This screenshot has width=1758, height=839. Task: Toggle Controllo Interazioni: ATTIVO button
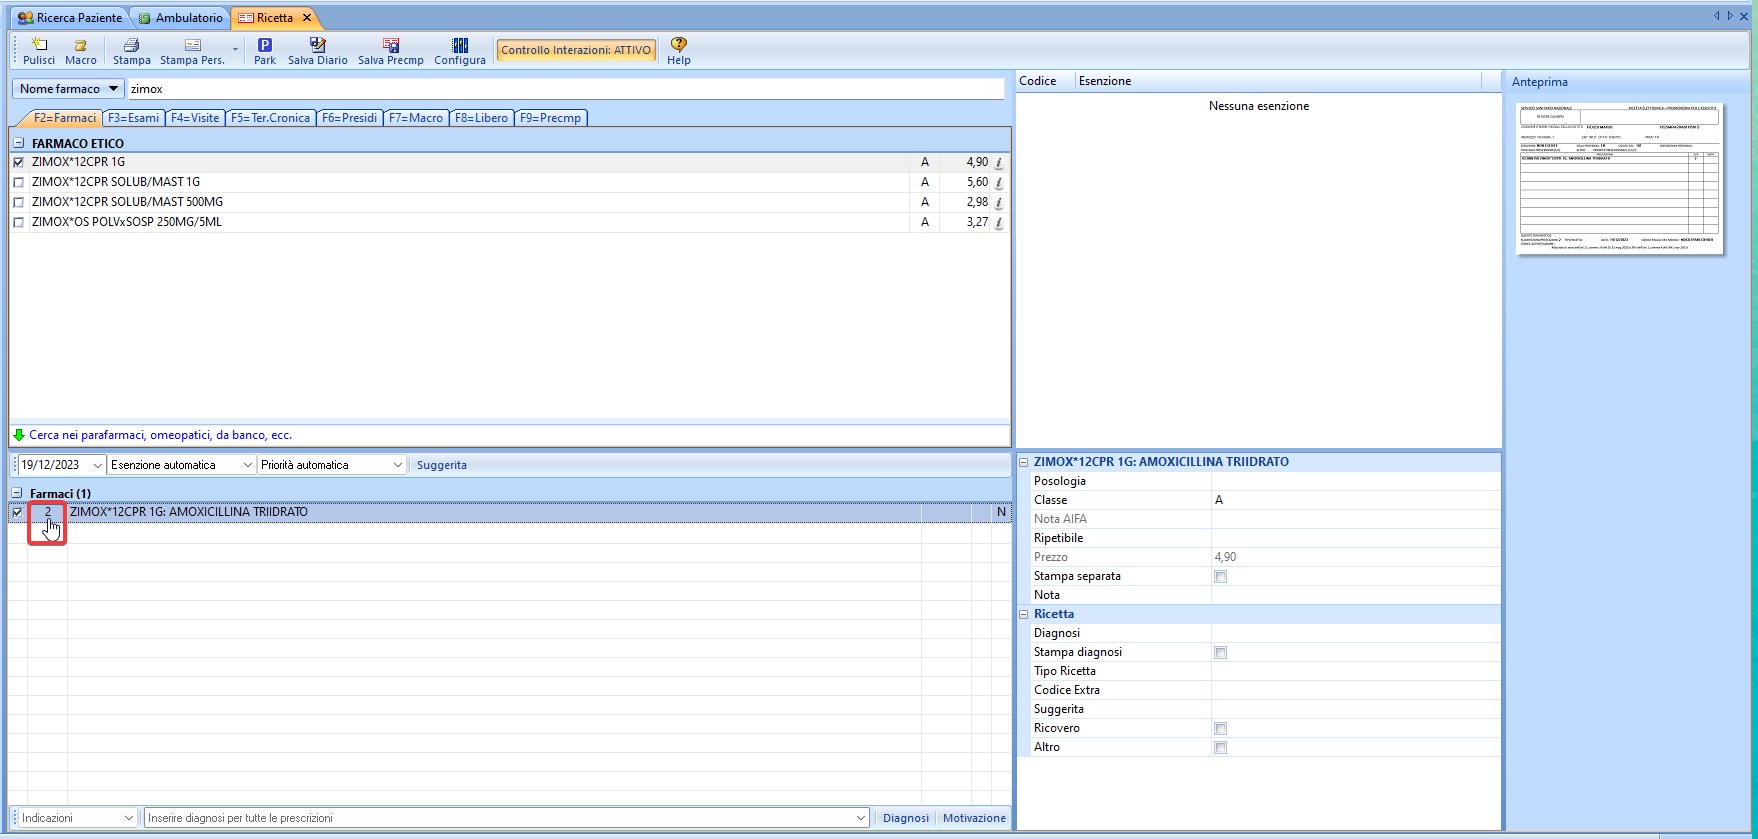click(x=576, y=50)
